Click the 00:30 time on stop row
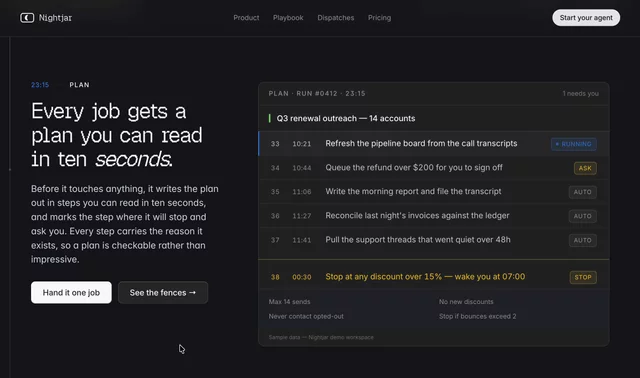 click(302, 277)
